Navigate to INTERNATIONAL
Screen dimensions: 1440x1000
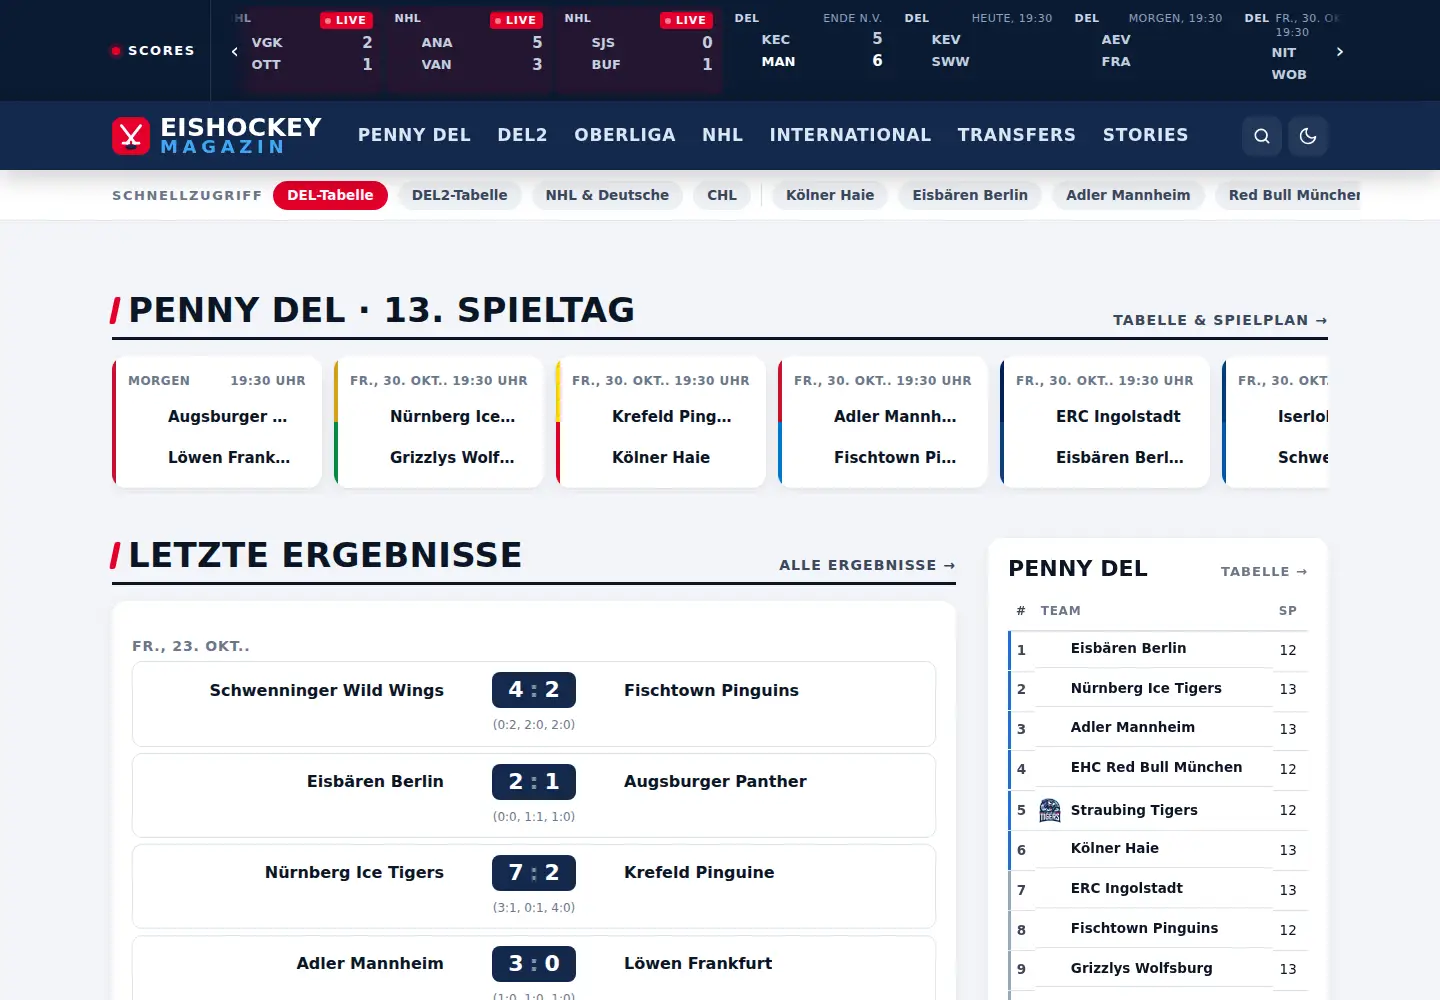click(x=850, y=135)
